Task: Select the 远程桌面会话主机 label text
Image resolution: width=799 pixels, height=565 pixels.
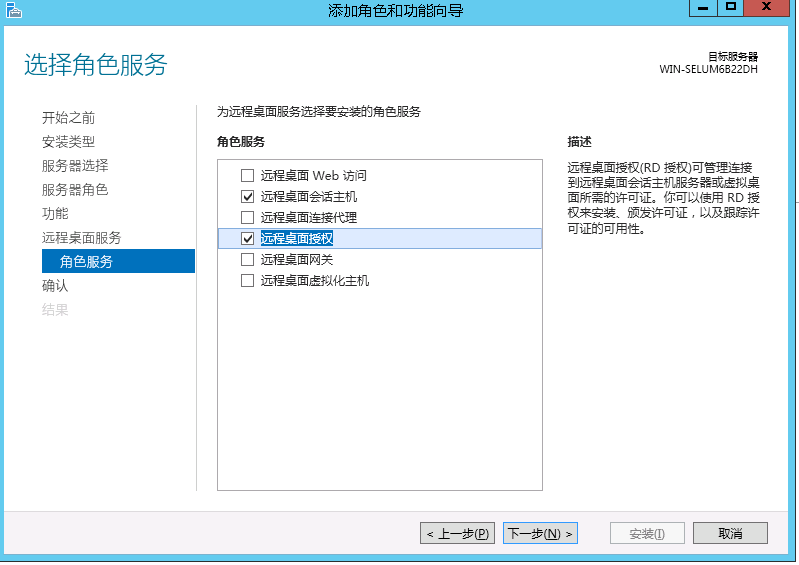Action: (x=309, y=197)
